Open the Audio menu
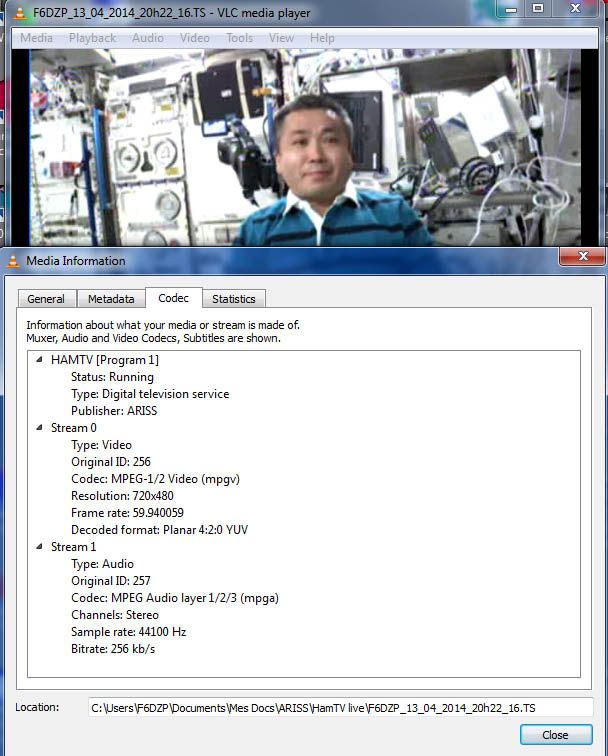Screen dimensions: 608x756 (148, 38)
